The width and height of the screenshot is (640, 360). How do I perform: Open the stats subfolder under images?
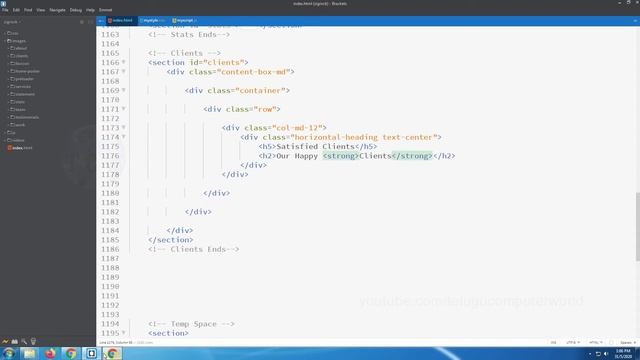[17, 102]
